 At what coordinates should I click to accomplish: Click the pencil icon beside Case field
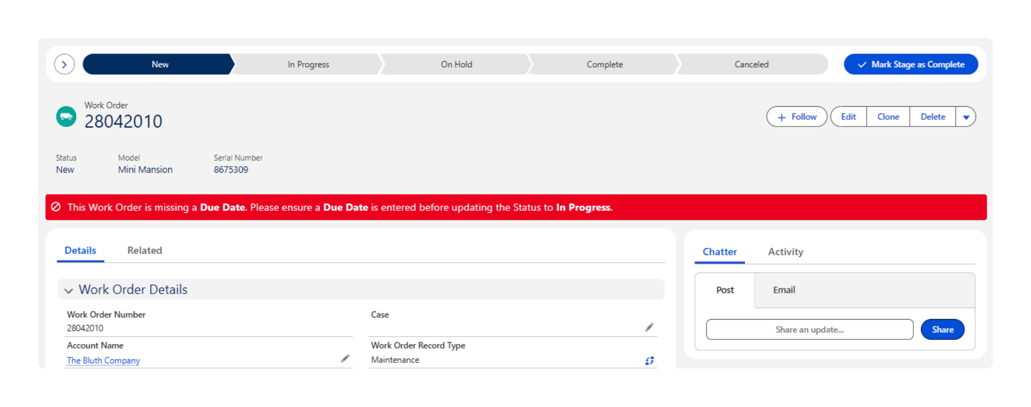(649, 327)
